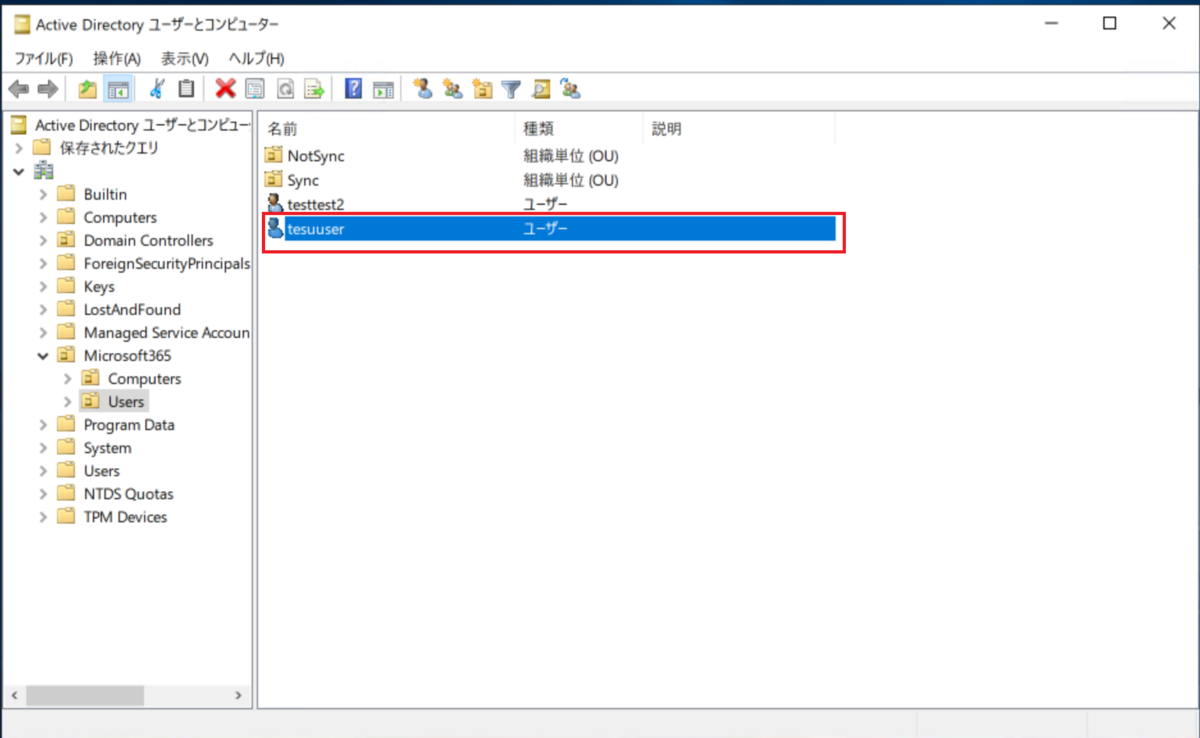Open the 操作(A) menu
Viewport: 1200px width, 738px height.
point(117,59)
